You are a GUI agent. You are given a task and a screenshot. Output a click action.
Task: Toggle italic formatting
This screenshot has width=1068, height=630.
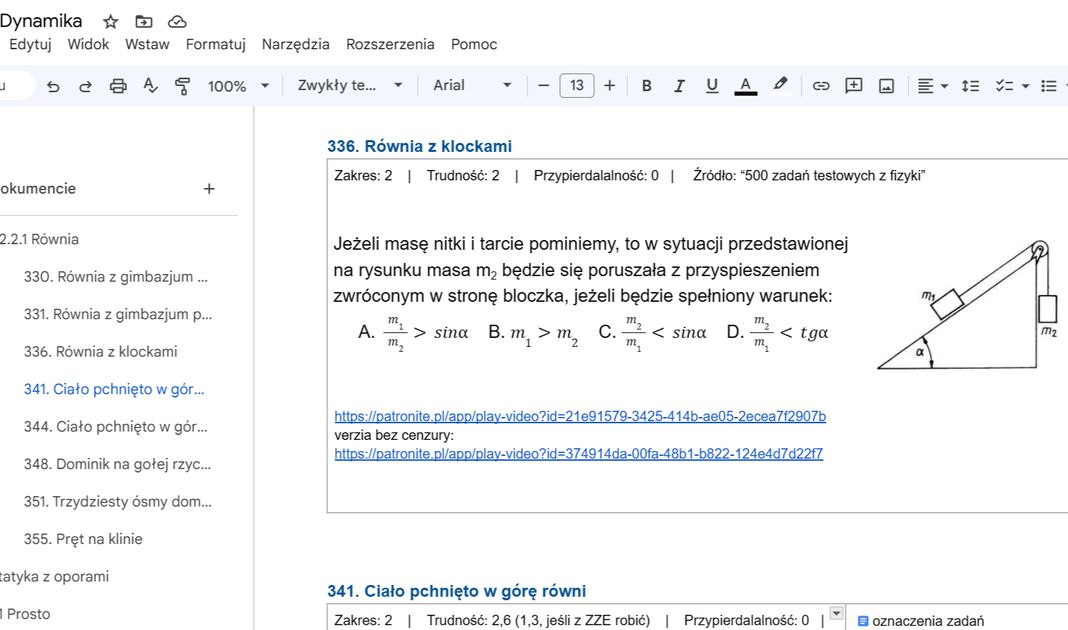tap(679, 86)
